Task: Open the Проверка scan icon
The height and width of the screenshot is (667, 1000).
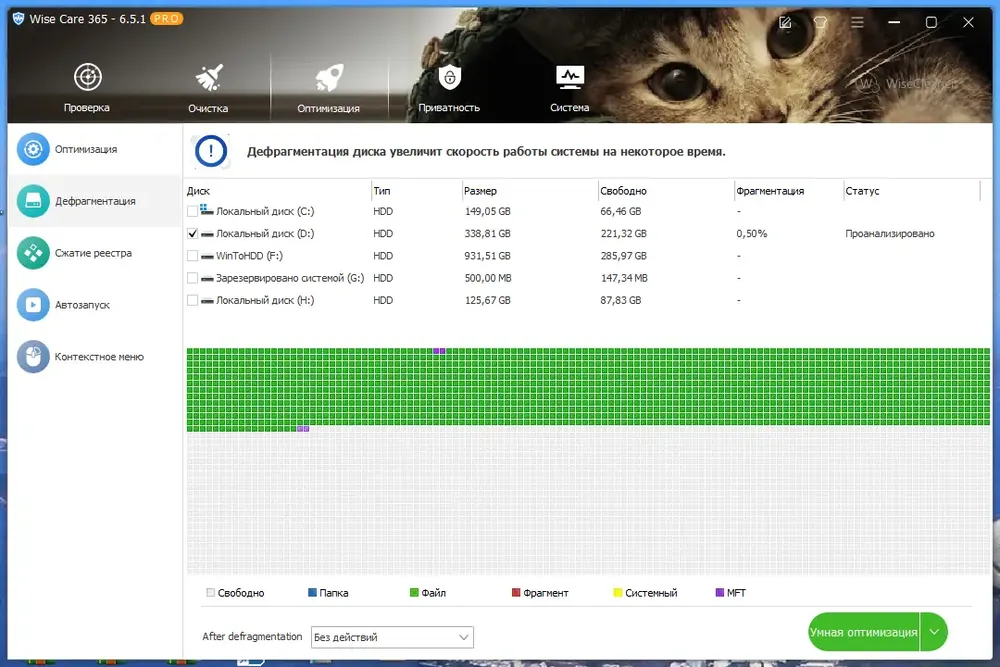Action: [87, 77]
